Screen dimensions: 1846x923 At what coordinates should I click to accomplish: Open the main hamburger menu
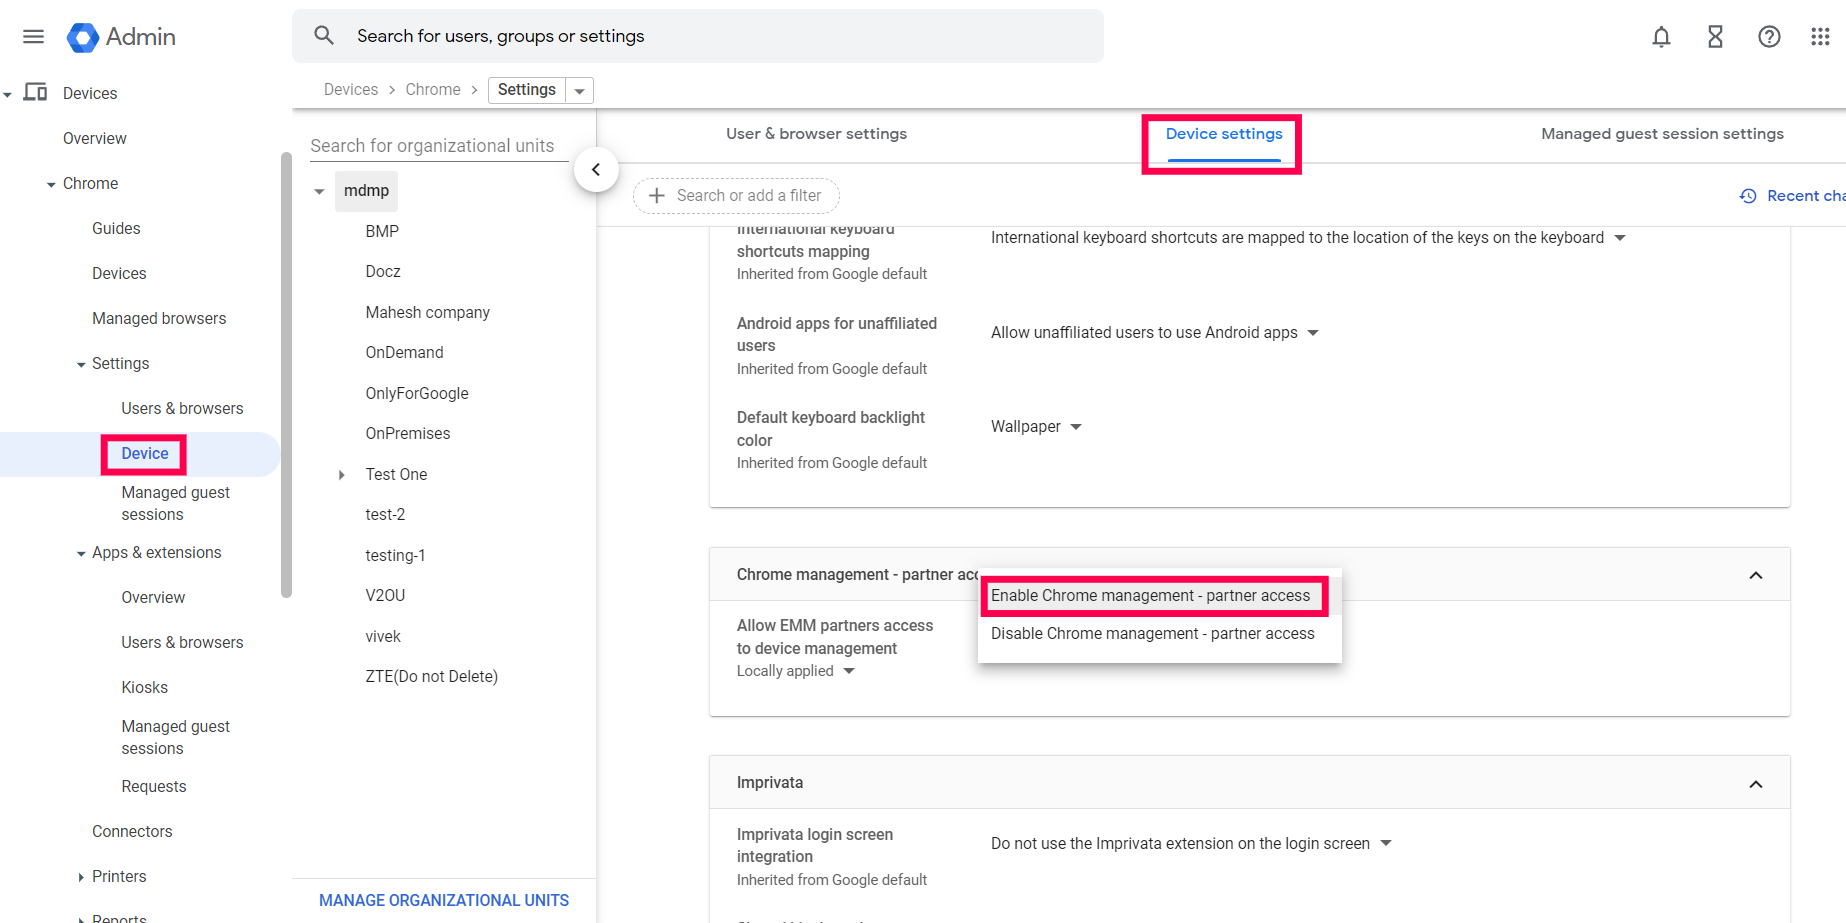(33, 37)
